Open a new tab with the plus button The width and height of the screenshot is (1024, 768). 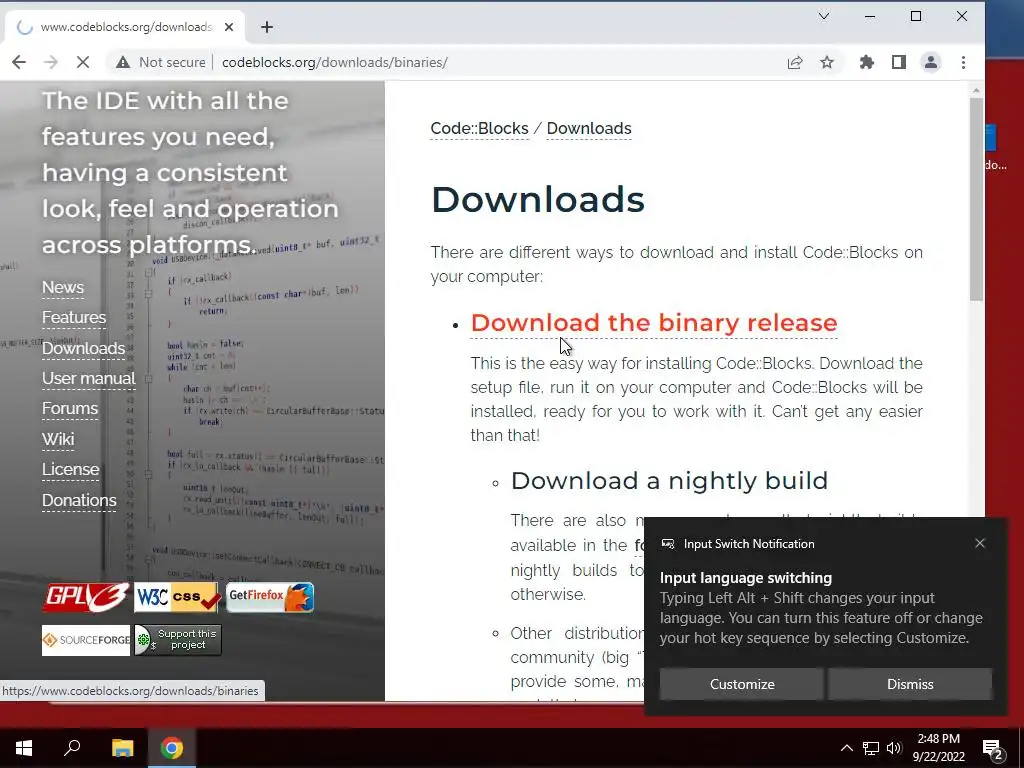point(266,27)
